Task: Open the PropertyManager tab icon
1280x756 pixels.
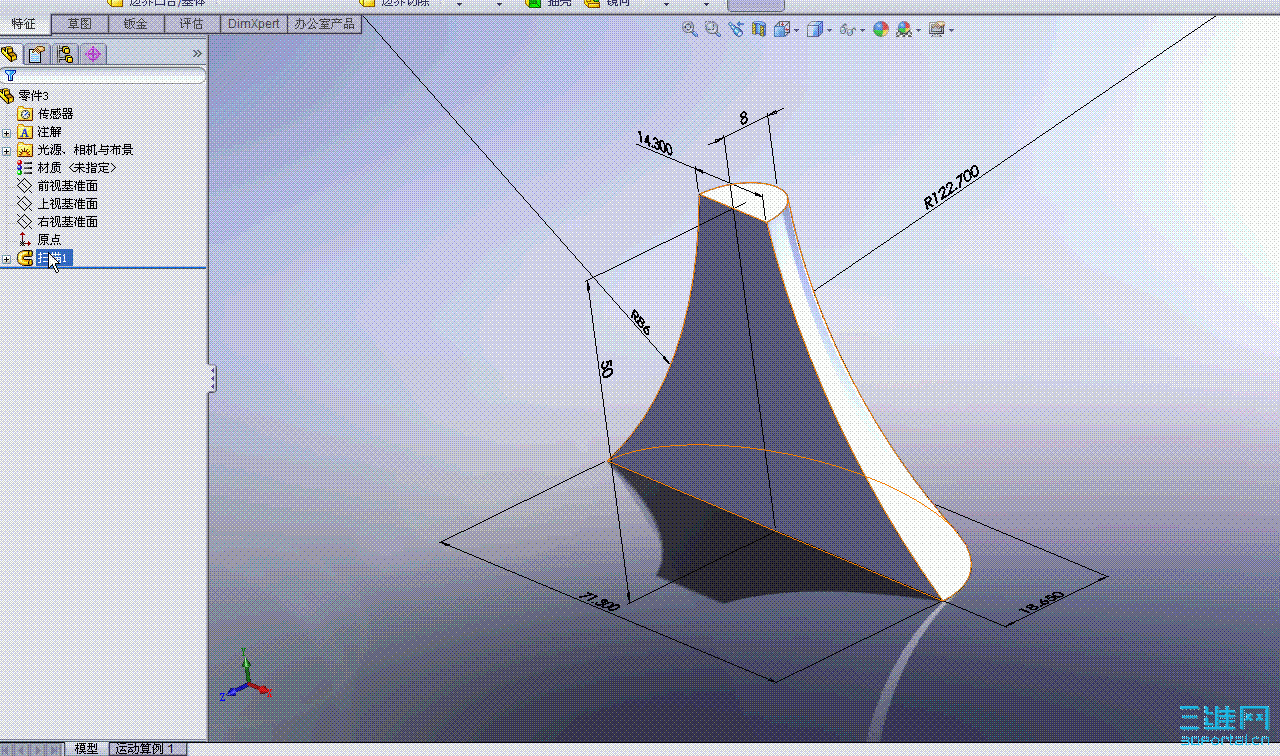Action: click(37, 54)
